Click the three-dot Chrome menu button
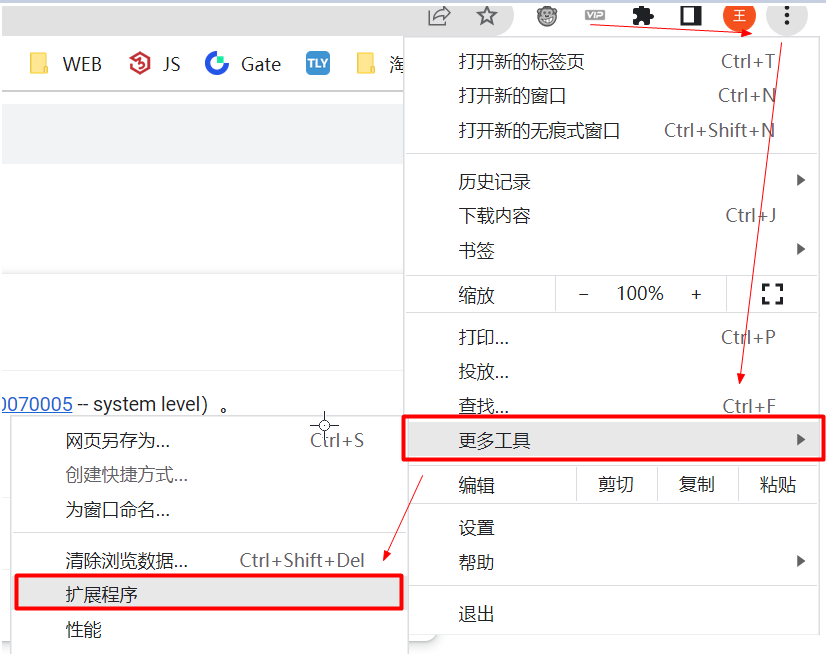826x654 pixels. coord(787,16)
